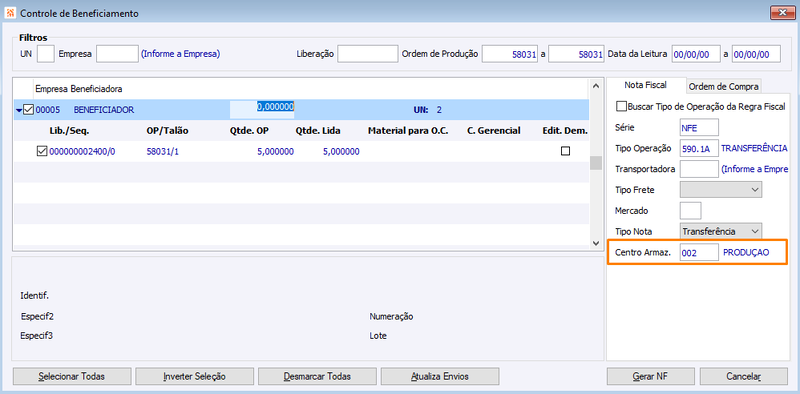The image size is (800, 394).
Task: Click the Data da Leitura start date field
Action: 696,54
